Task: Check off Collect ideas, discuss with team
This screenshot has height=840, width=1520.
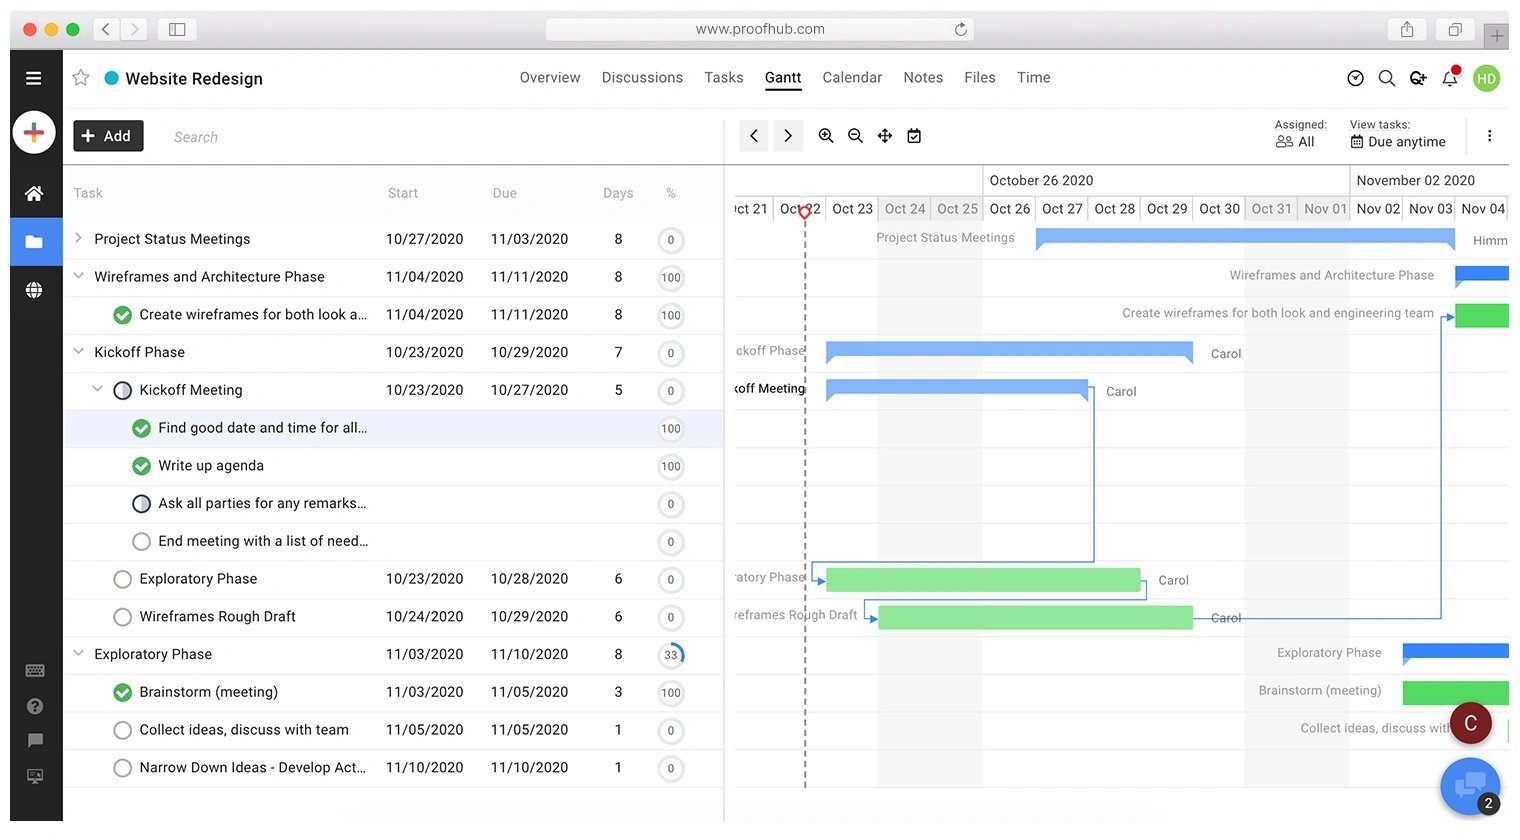Action: (123, 730)
